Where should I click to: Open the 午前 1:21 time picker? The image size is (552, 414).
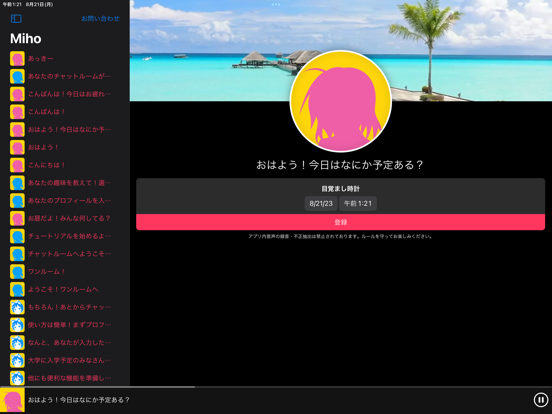pyautogui.click(x=358, y=203)
